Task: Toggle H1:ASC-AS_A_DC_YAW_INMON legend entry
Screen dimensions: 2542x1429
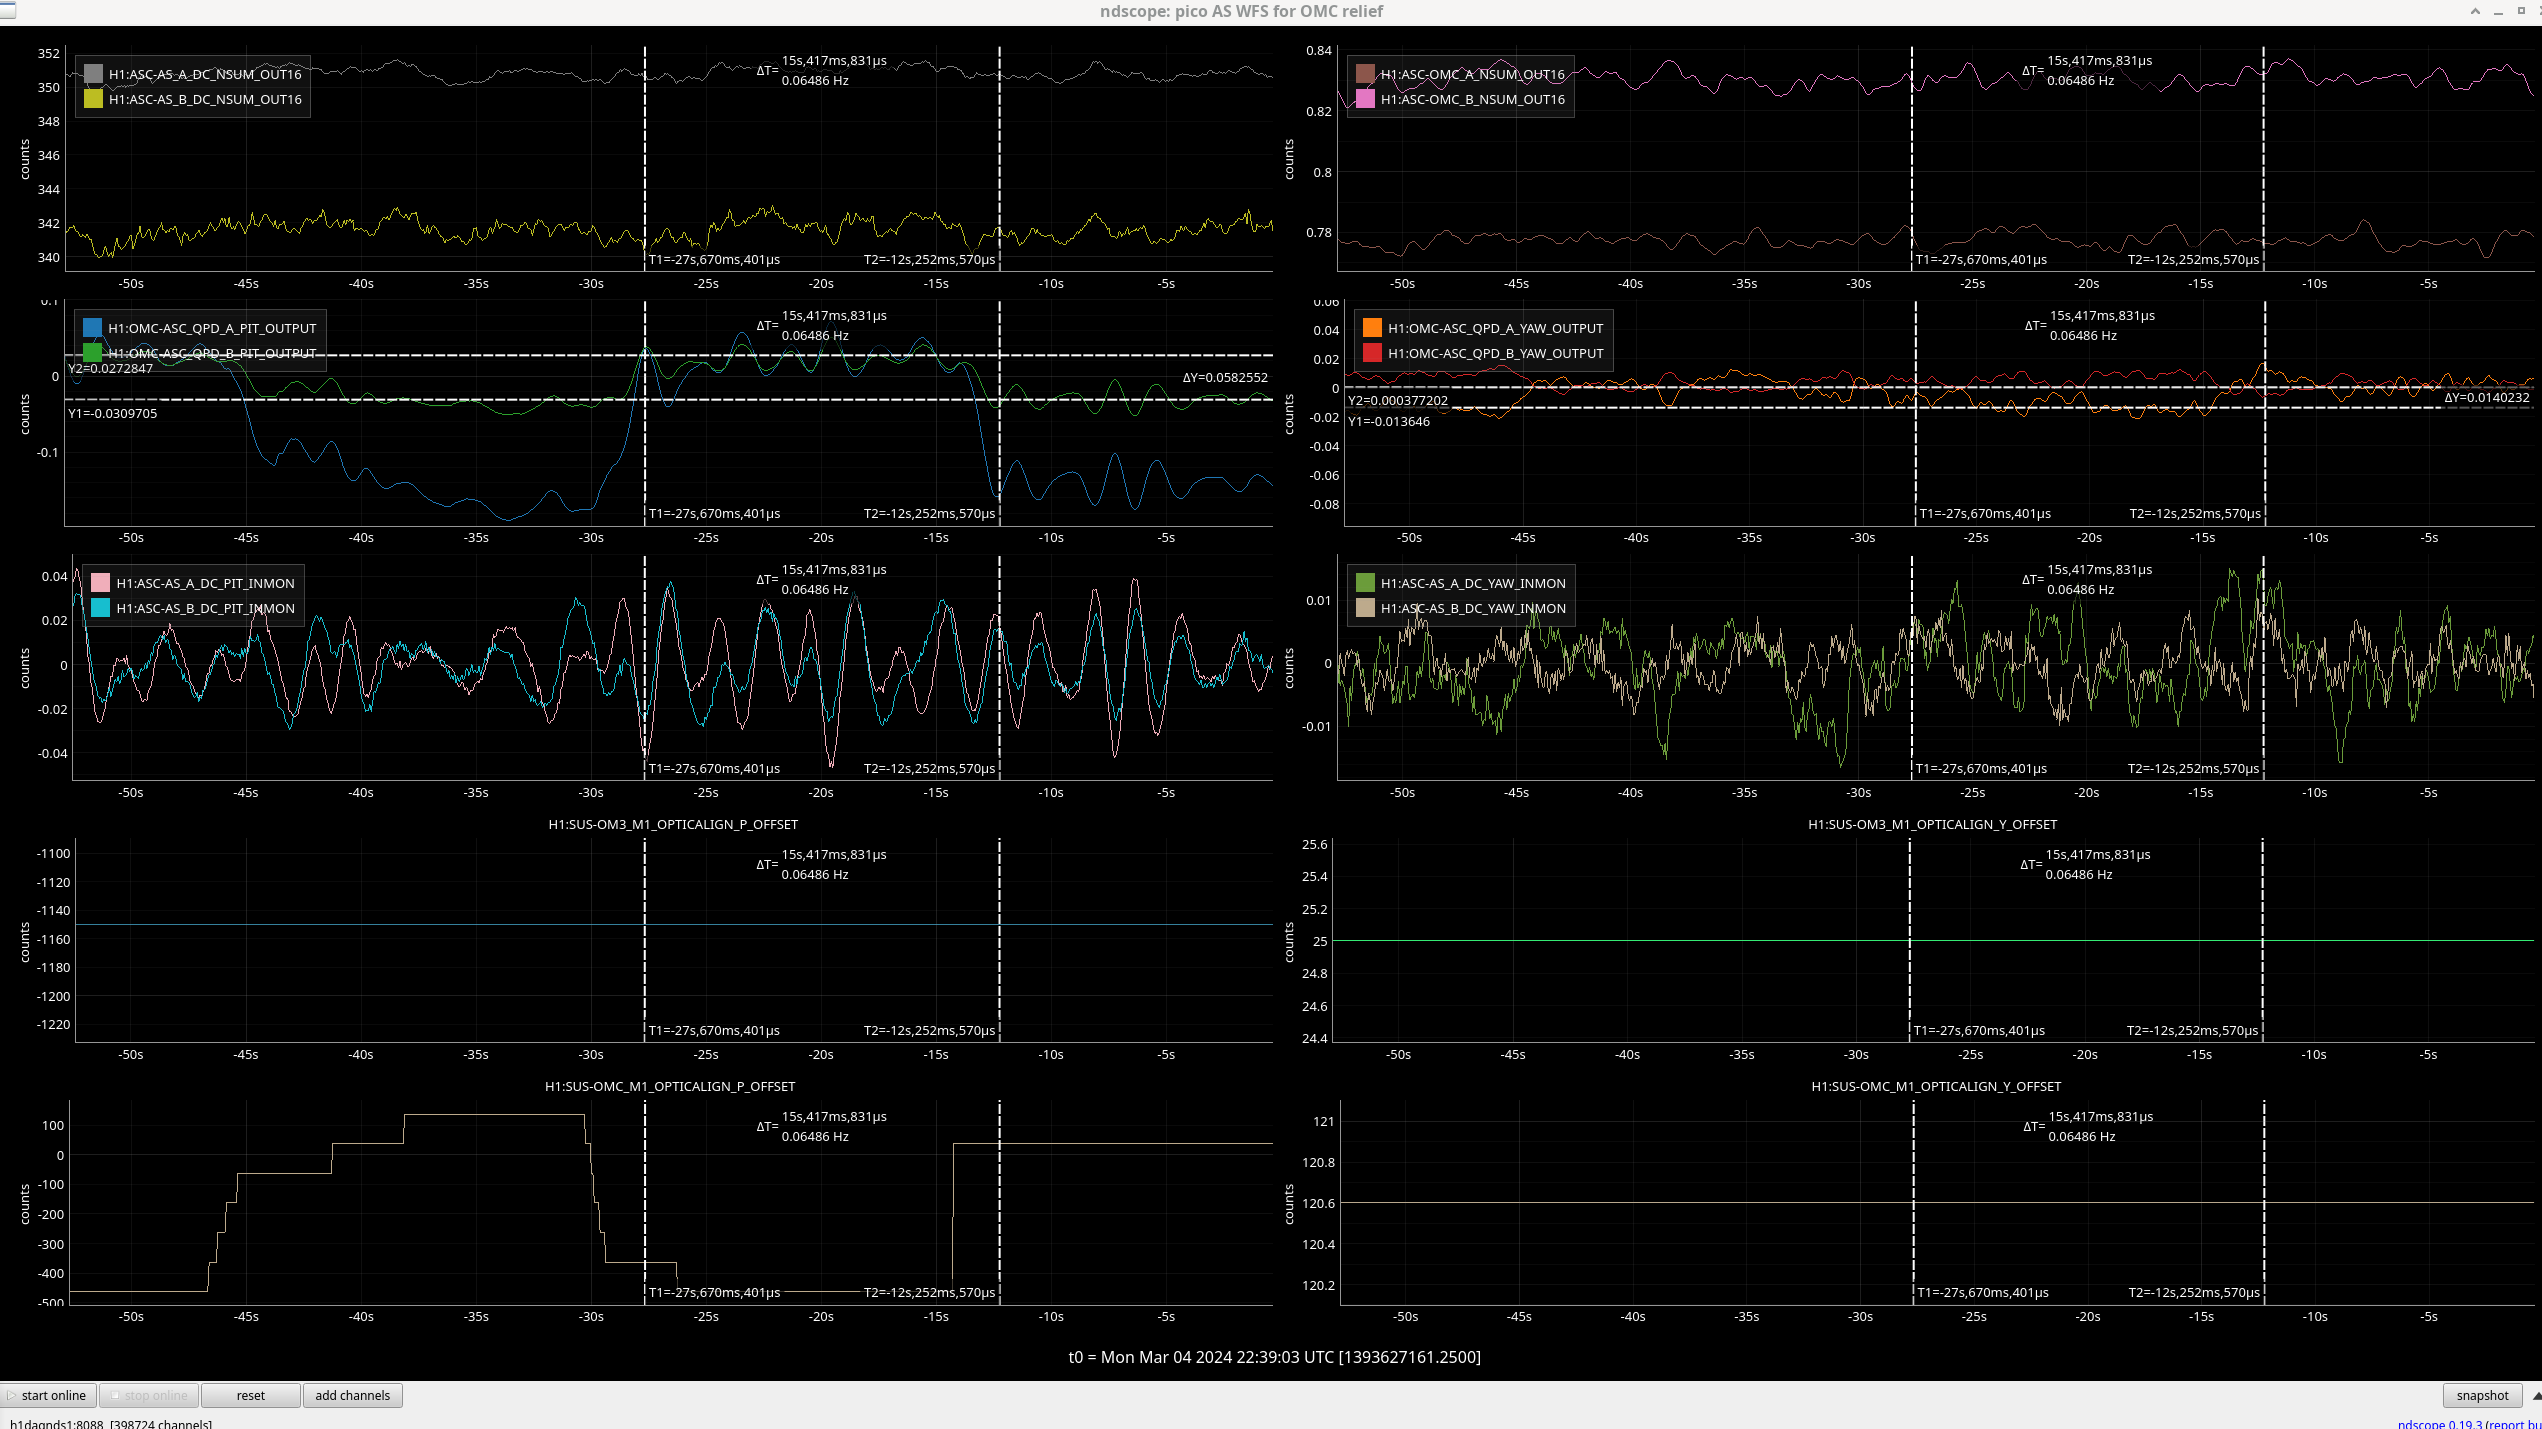Action: click(1472, 583)
